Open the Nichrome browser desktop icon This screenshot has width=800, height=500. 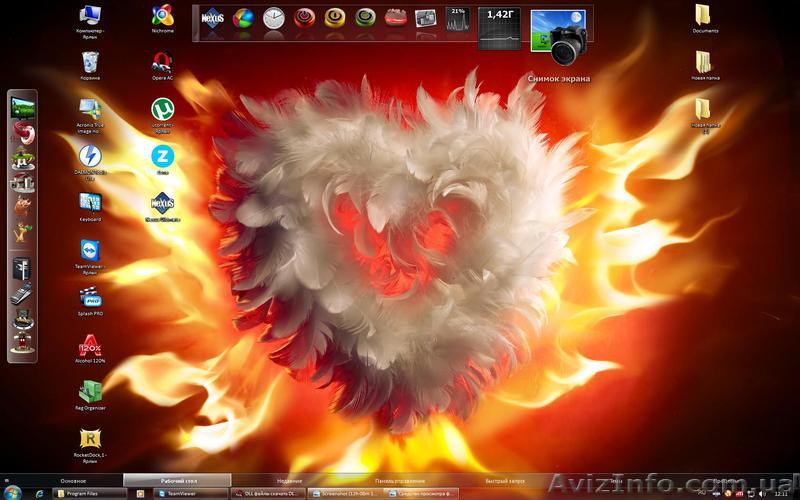(162, 16)
